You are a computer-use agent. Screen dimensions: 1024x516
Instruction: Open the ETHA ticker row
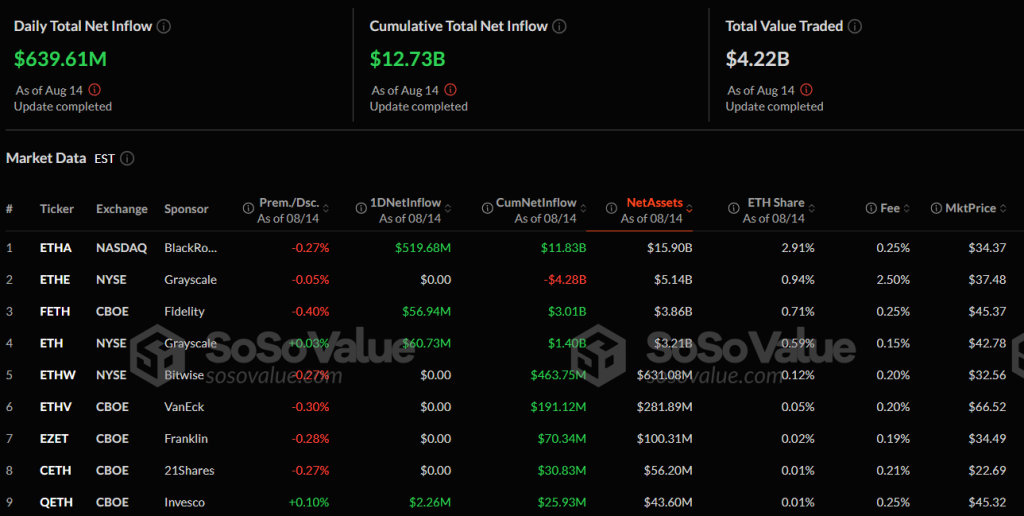tap(56, 247)
